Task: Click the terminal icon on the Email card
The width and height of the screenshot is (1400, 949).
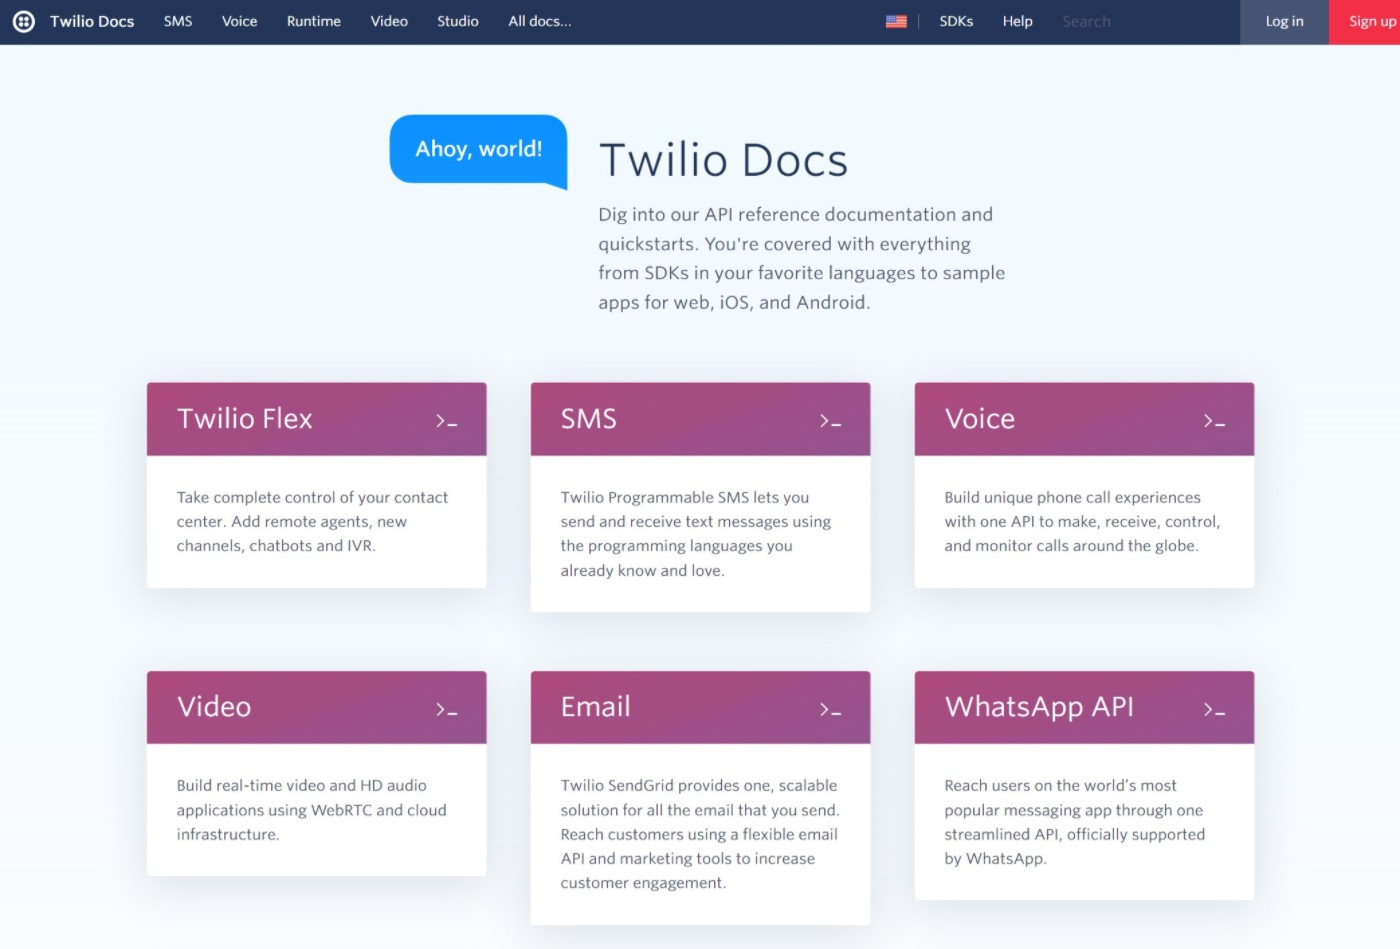Action: [831, 708]
